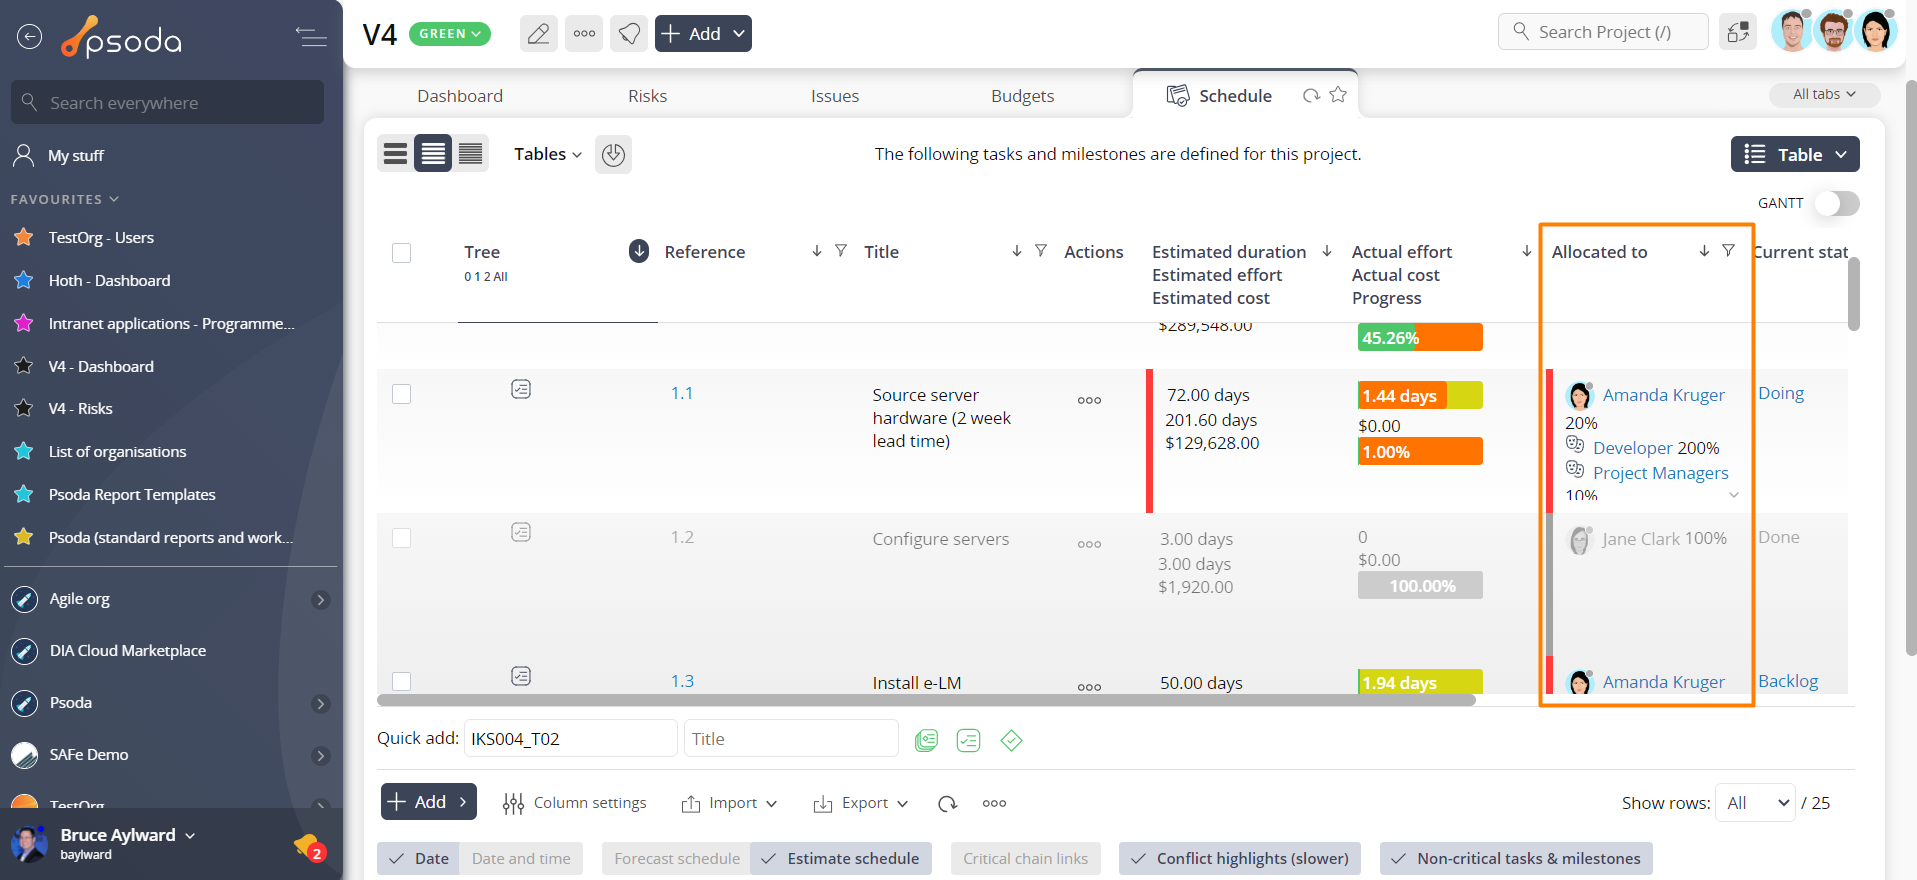The width and height of the screenshot is (1917, 880).
Task: Click the horizontal table scrollbar
Action: (x=926, y=701)
